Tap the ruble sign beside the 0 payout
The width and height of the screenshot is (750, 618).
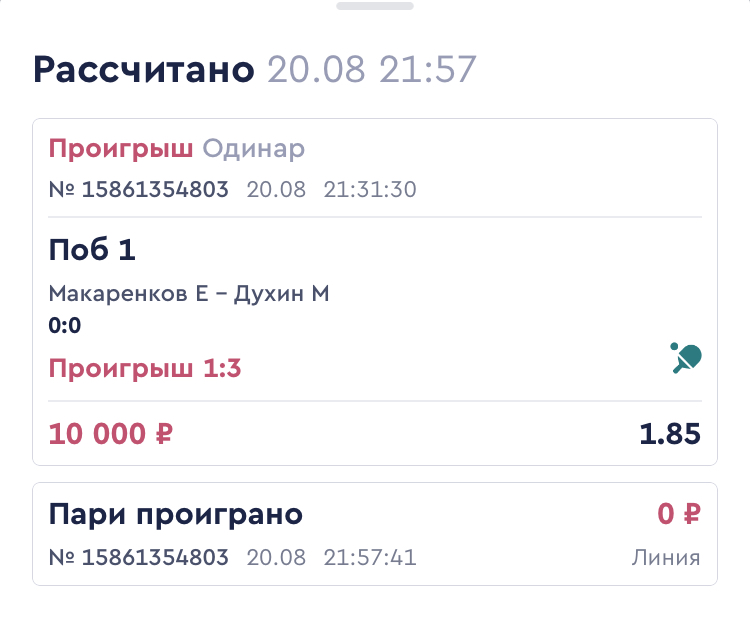[x=692, y=514]
